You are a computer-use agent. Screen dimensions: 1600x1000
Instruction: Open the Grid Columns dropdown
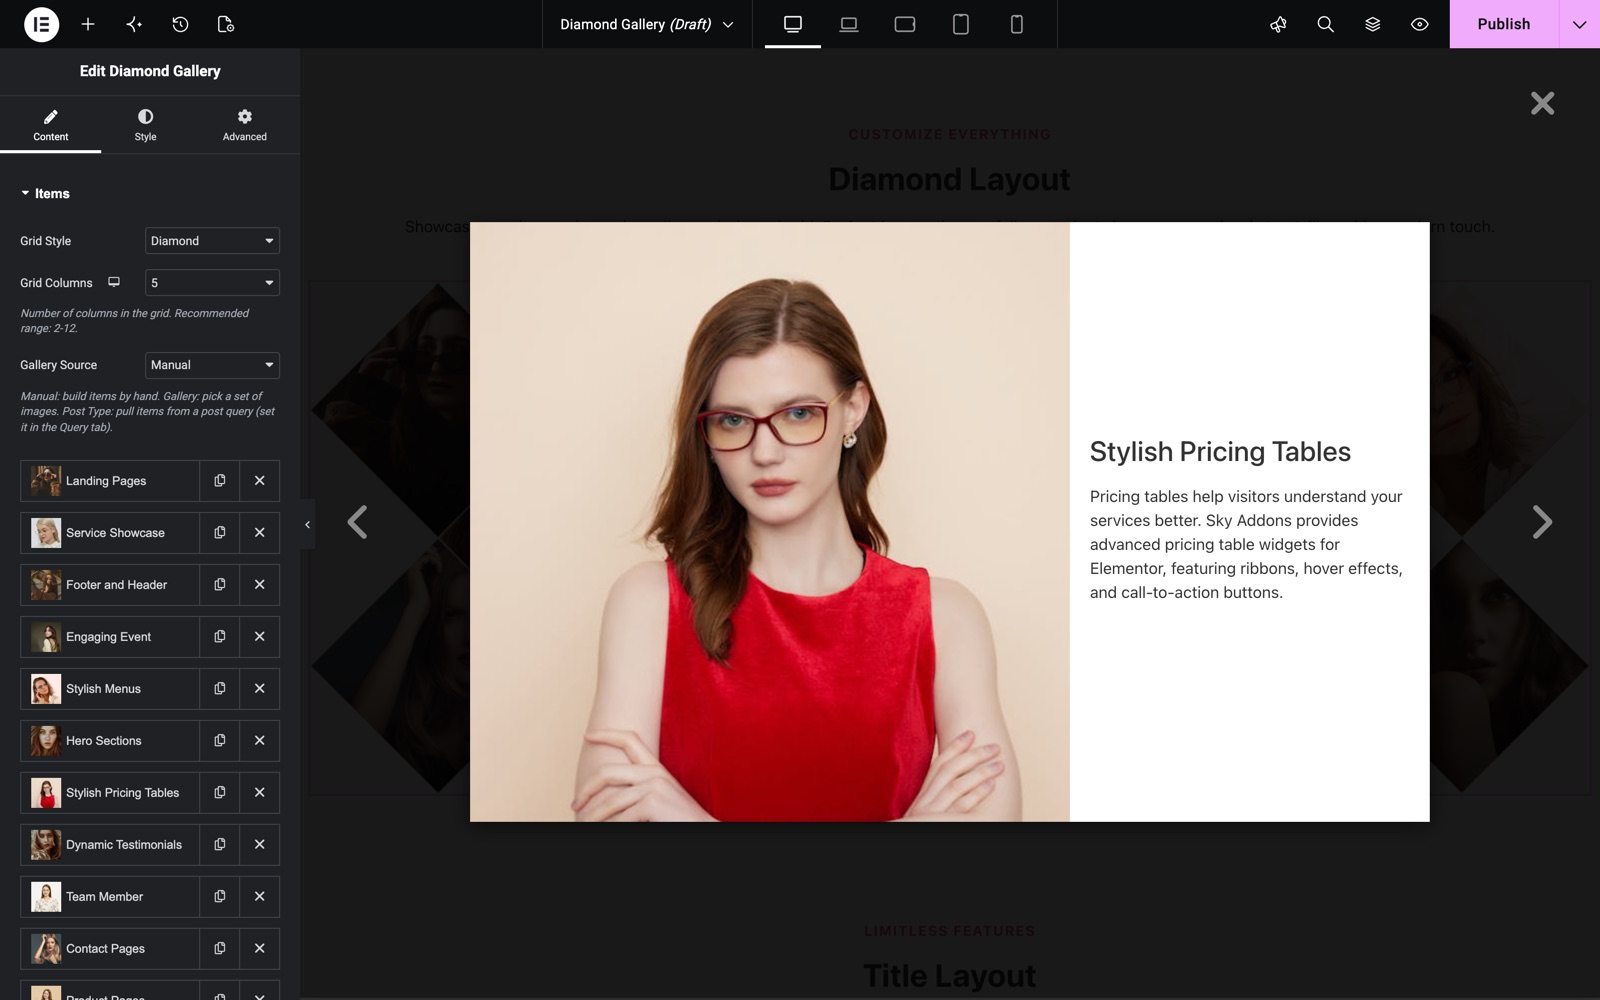pos(212,283)
